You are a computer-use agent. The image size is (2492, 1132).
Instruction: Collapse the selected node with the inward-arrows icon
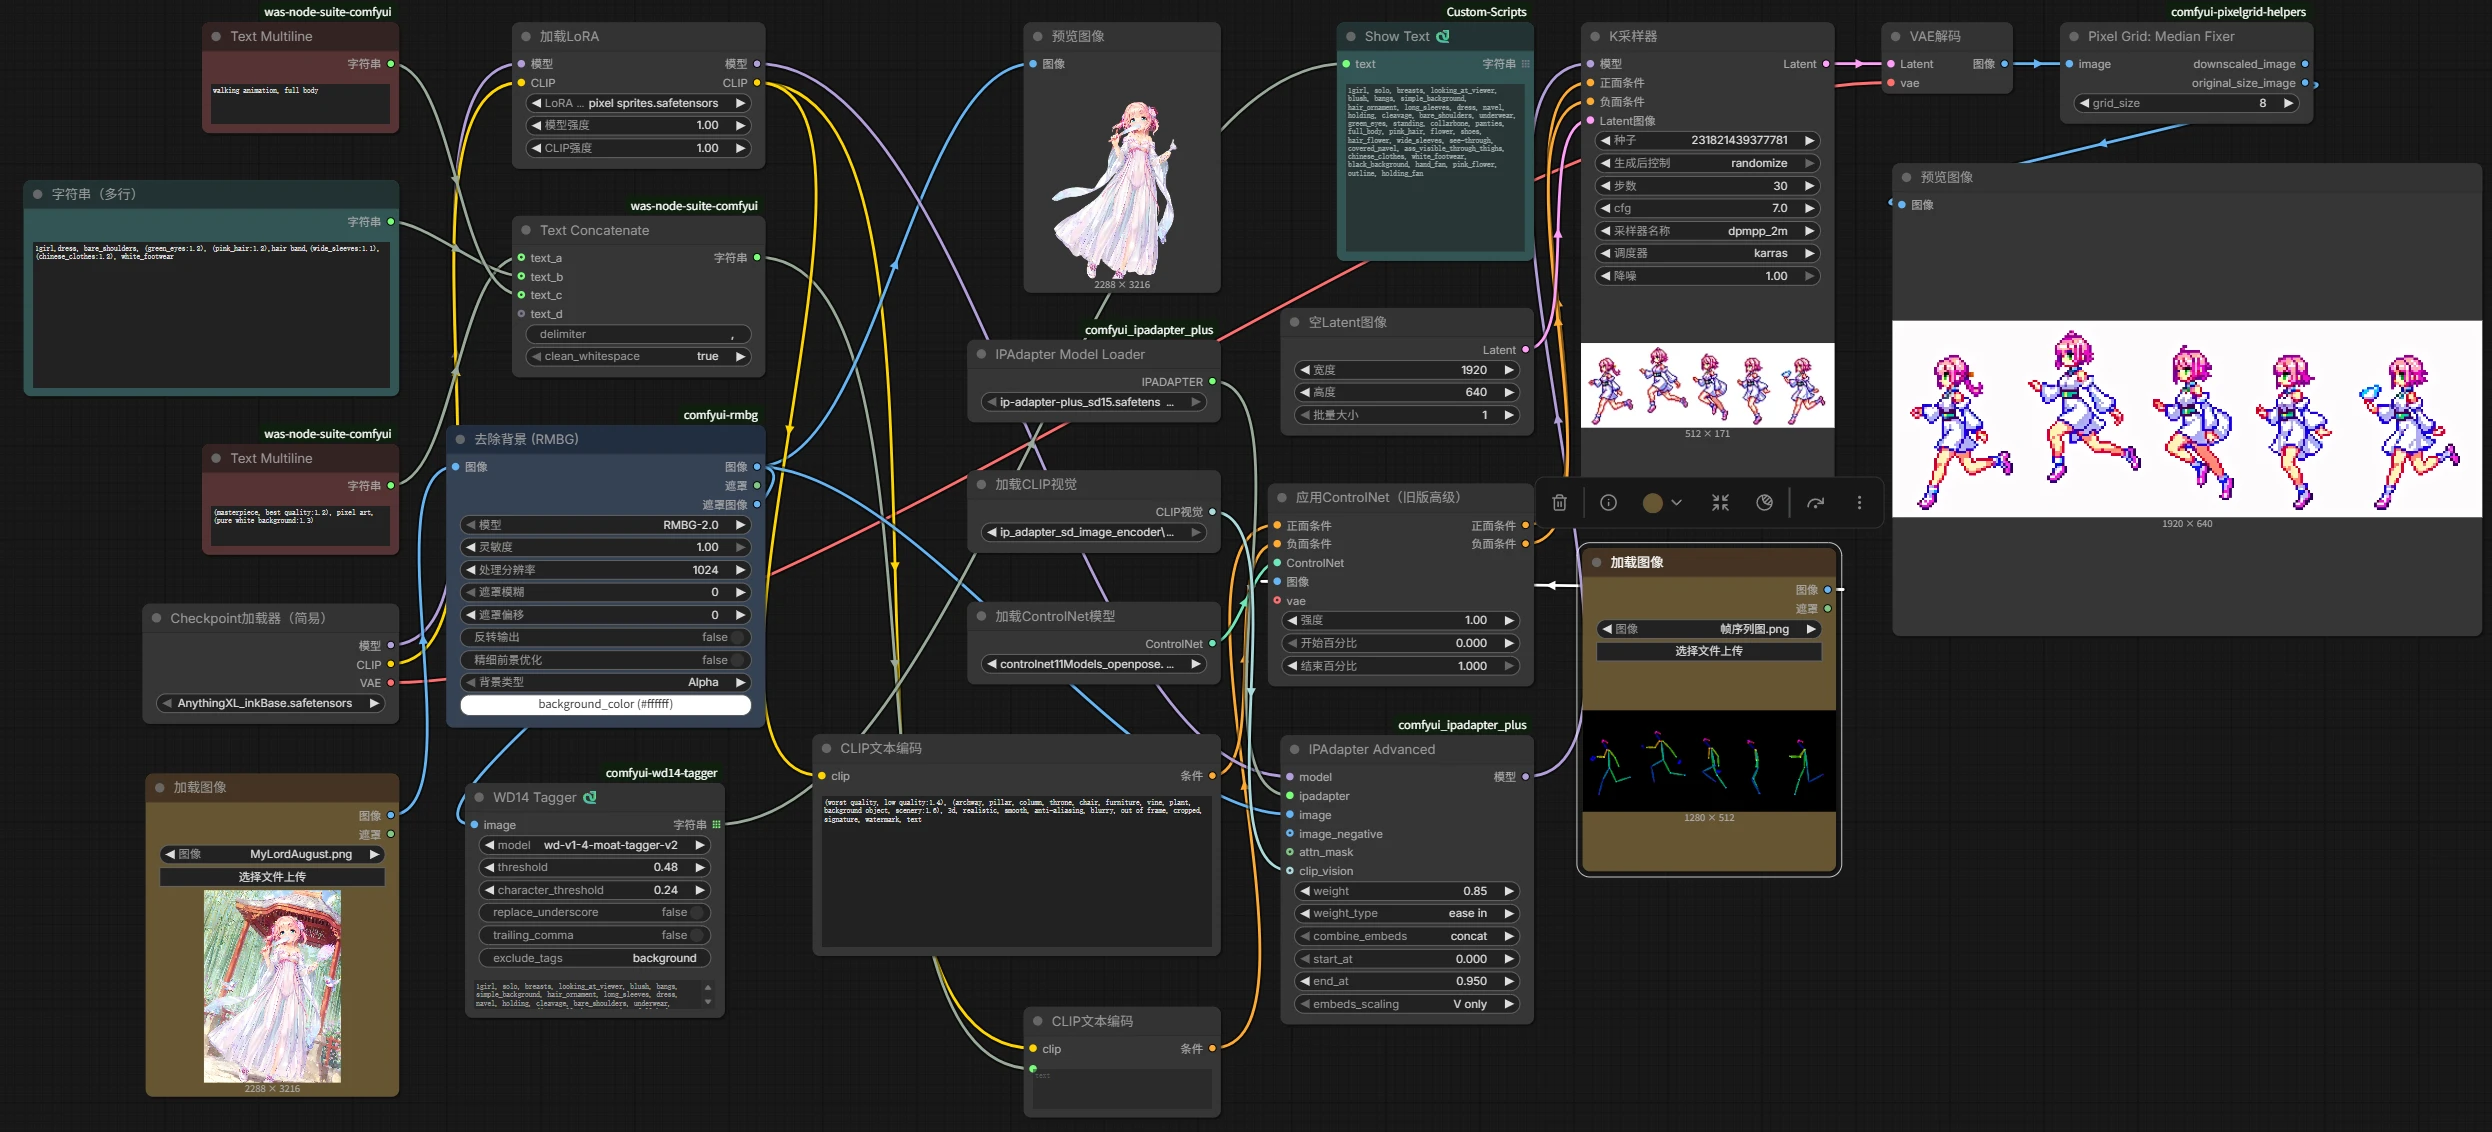[x=1720, y=503]
